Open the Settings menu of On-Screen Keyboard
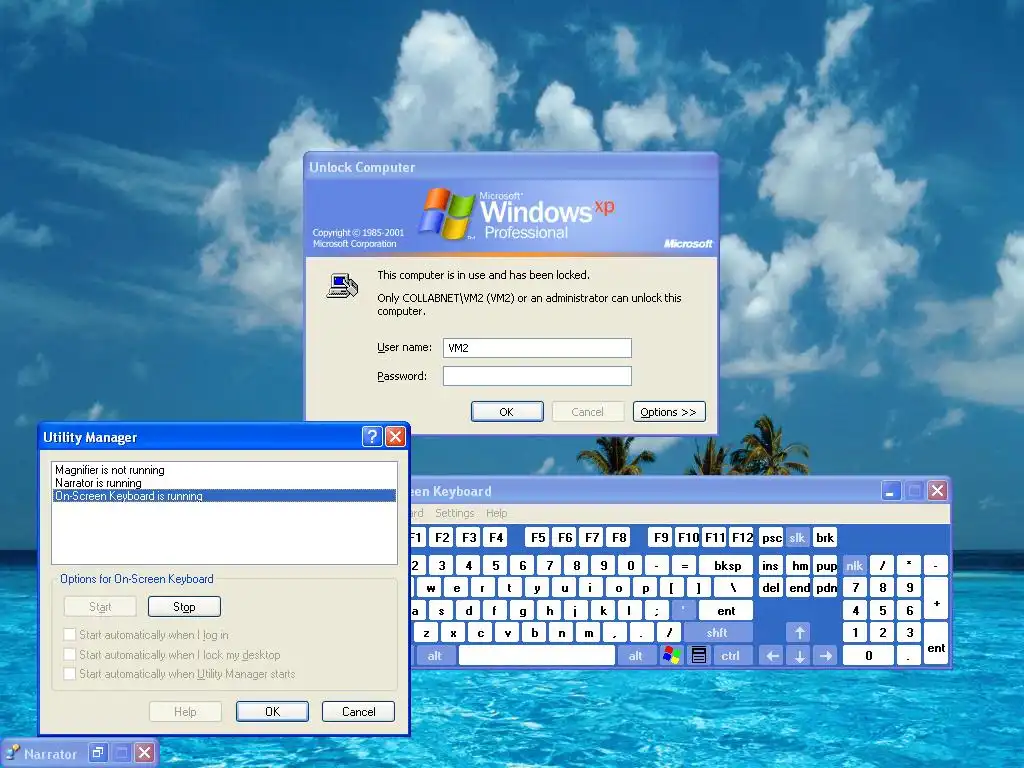This screenshot has height=768, width=1024. [x=455, y=513]
